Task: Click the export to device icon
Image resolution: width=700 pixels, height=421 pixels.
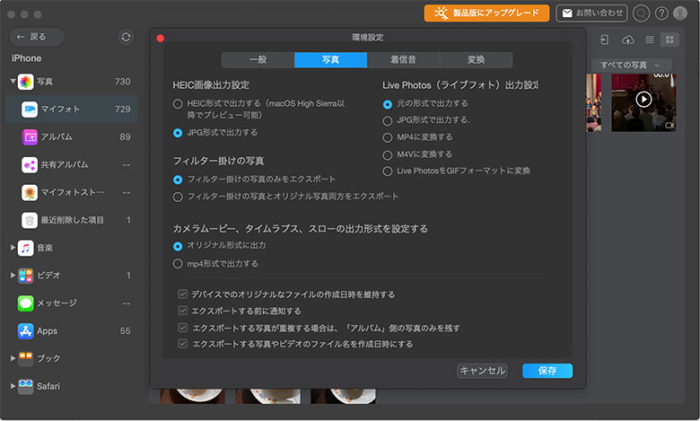Action: (604, 40)
